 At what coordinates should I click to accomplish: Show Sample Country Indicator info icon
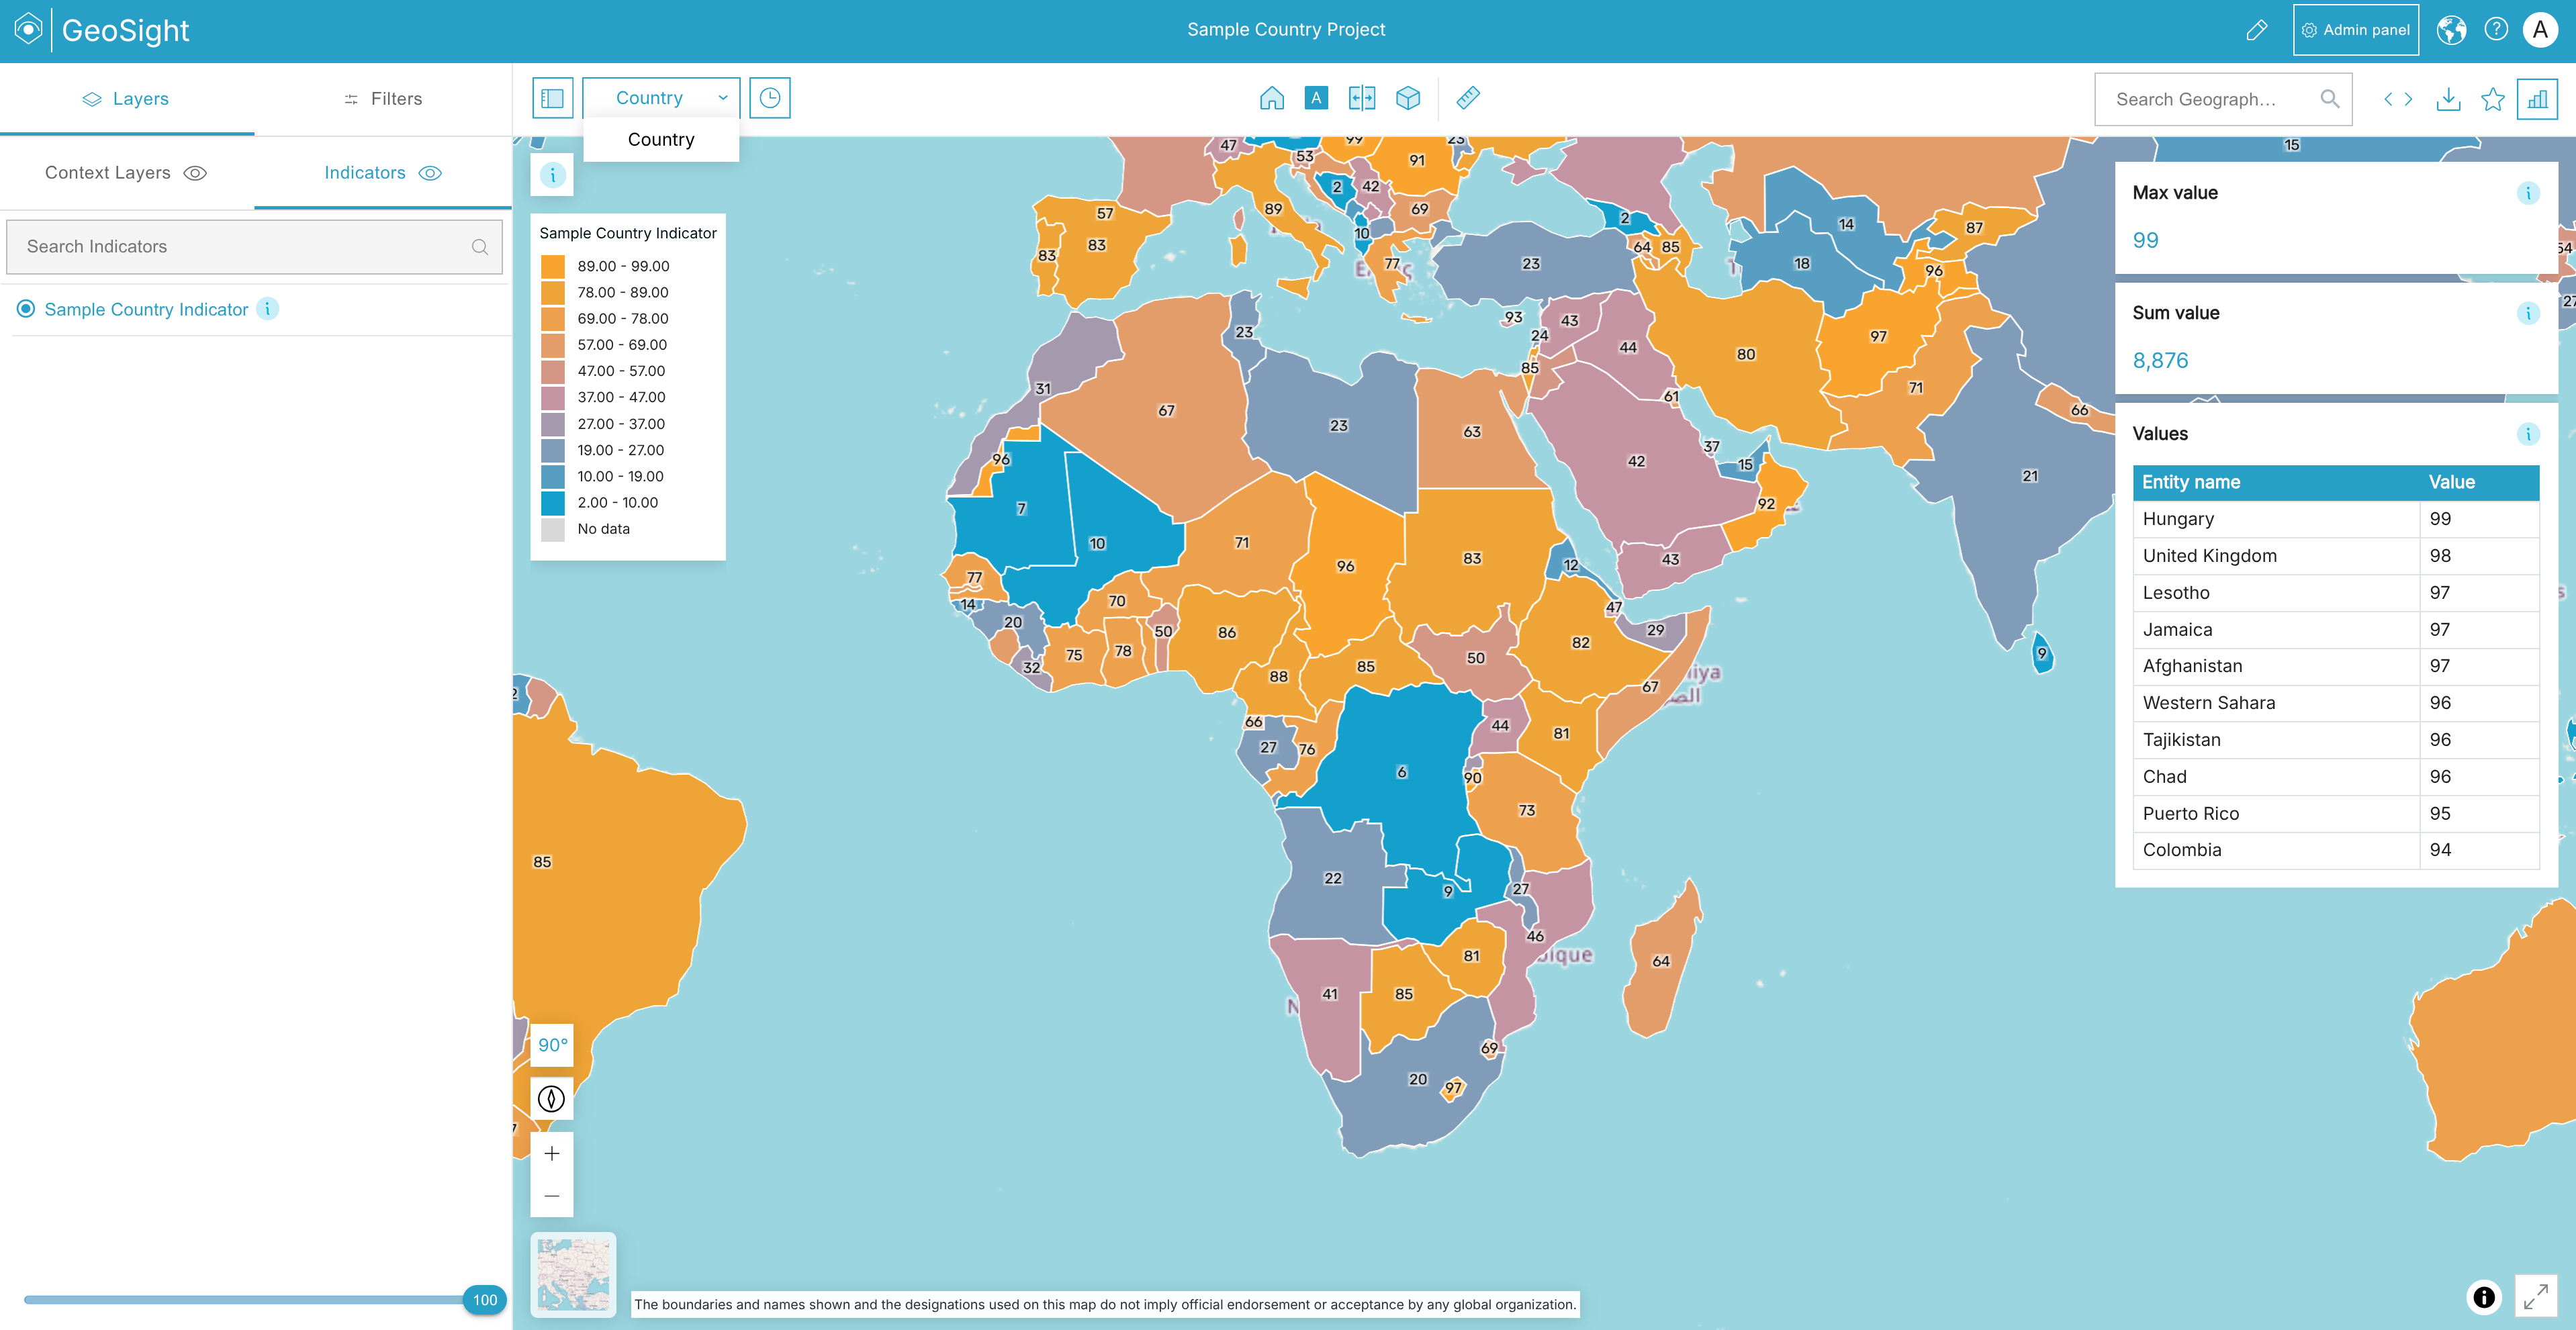point(267,309)
